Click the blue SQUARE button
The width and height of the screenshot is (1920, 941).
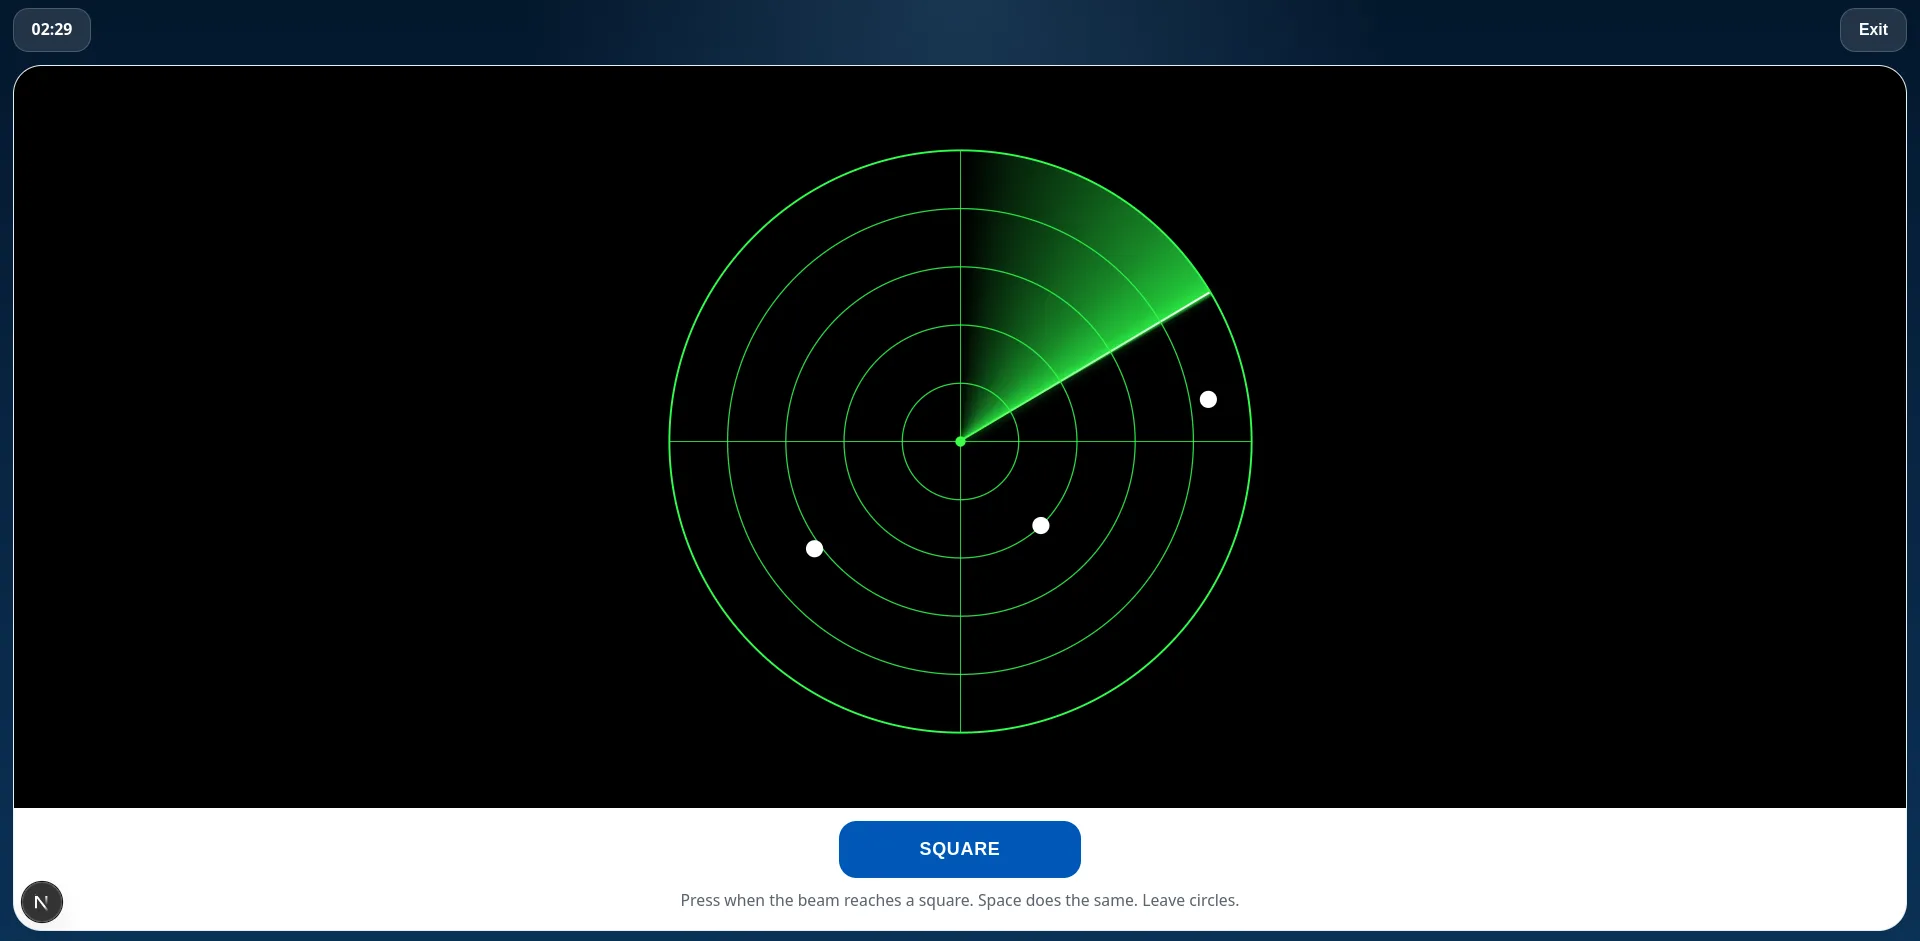[959, 849]
